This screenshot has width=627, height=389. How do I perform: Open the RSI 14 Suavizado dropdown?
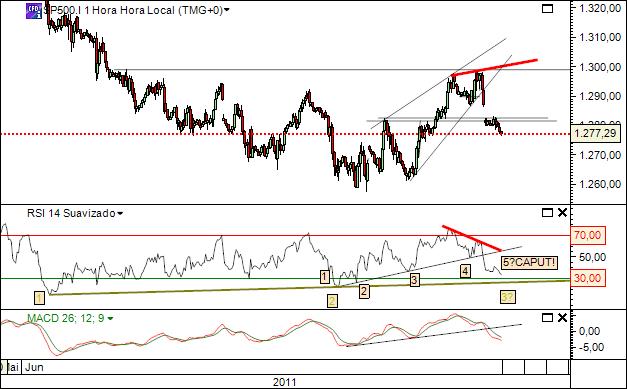click(120, 213)
